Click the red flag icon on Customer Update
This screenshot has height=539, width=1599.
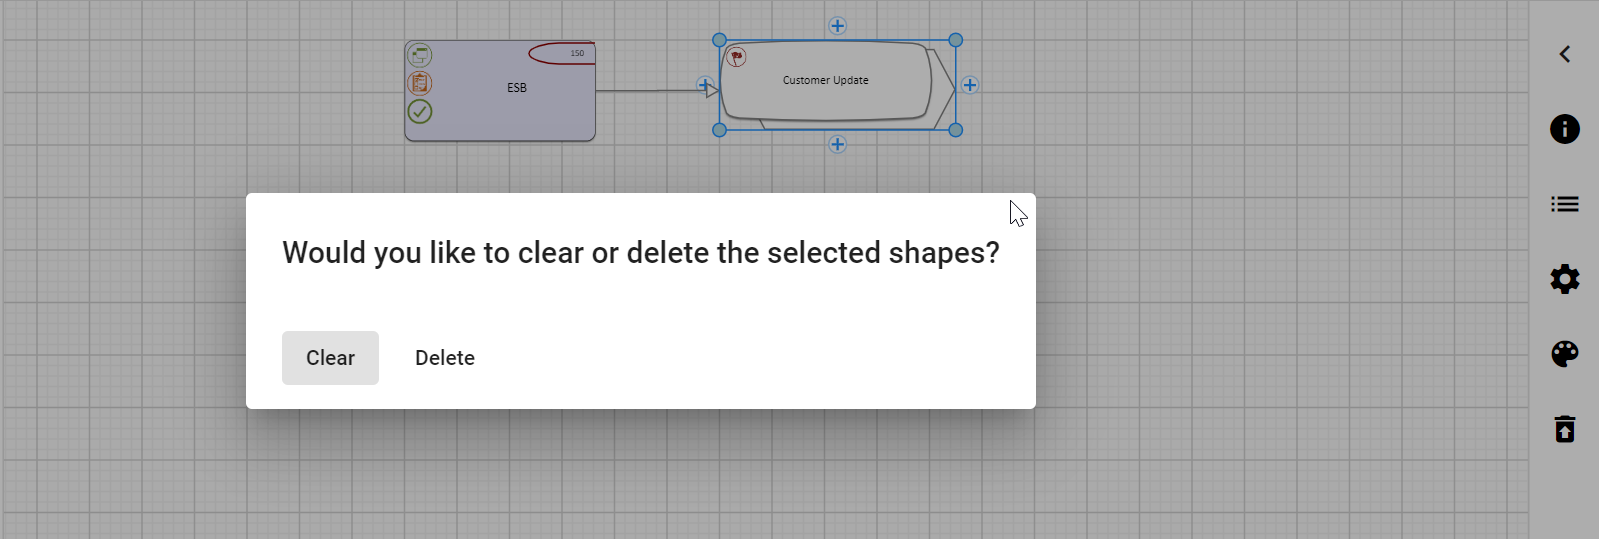coord(737,58)
